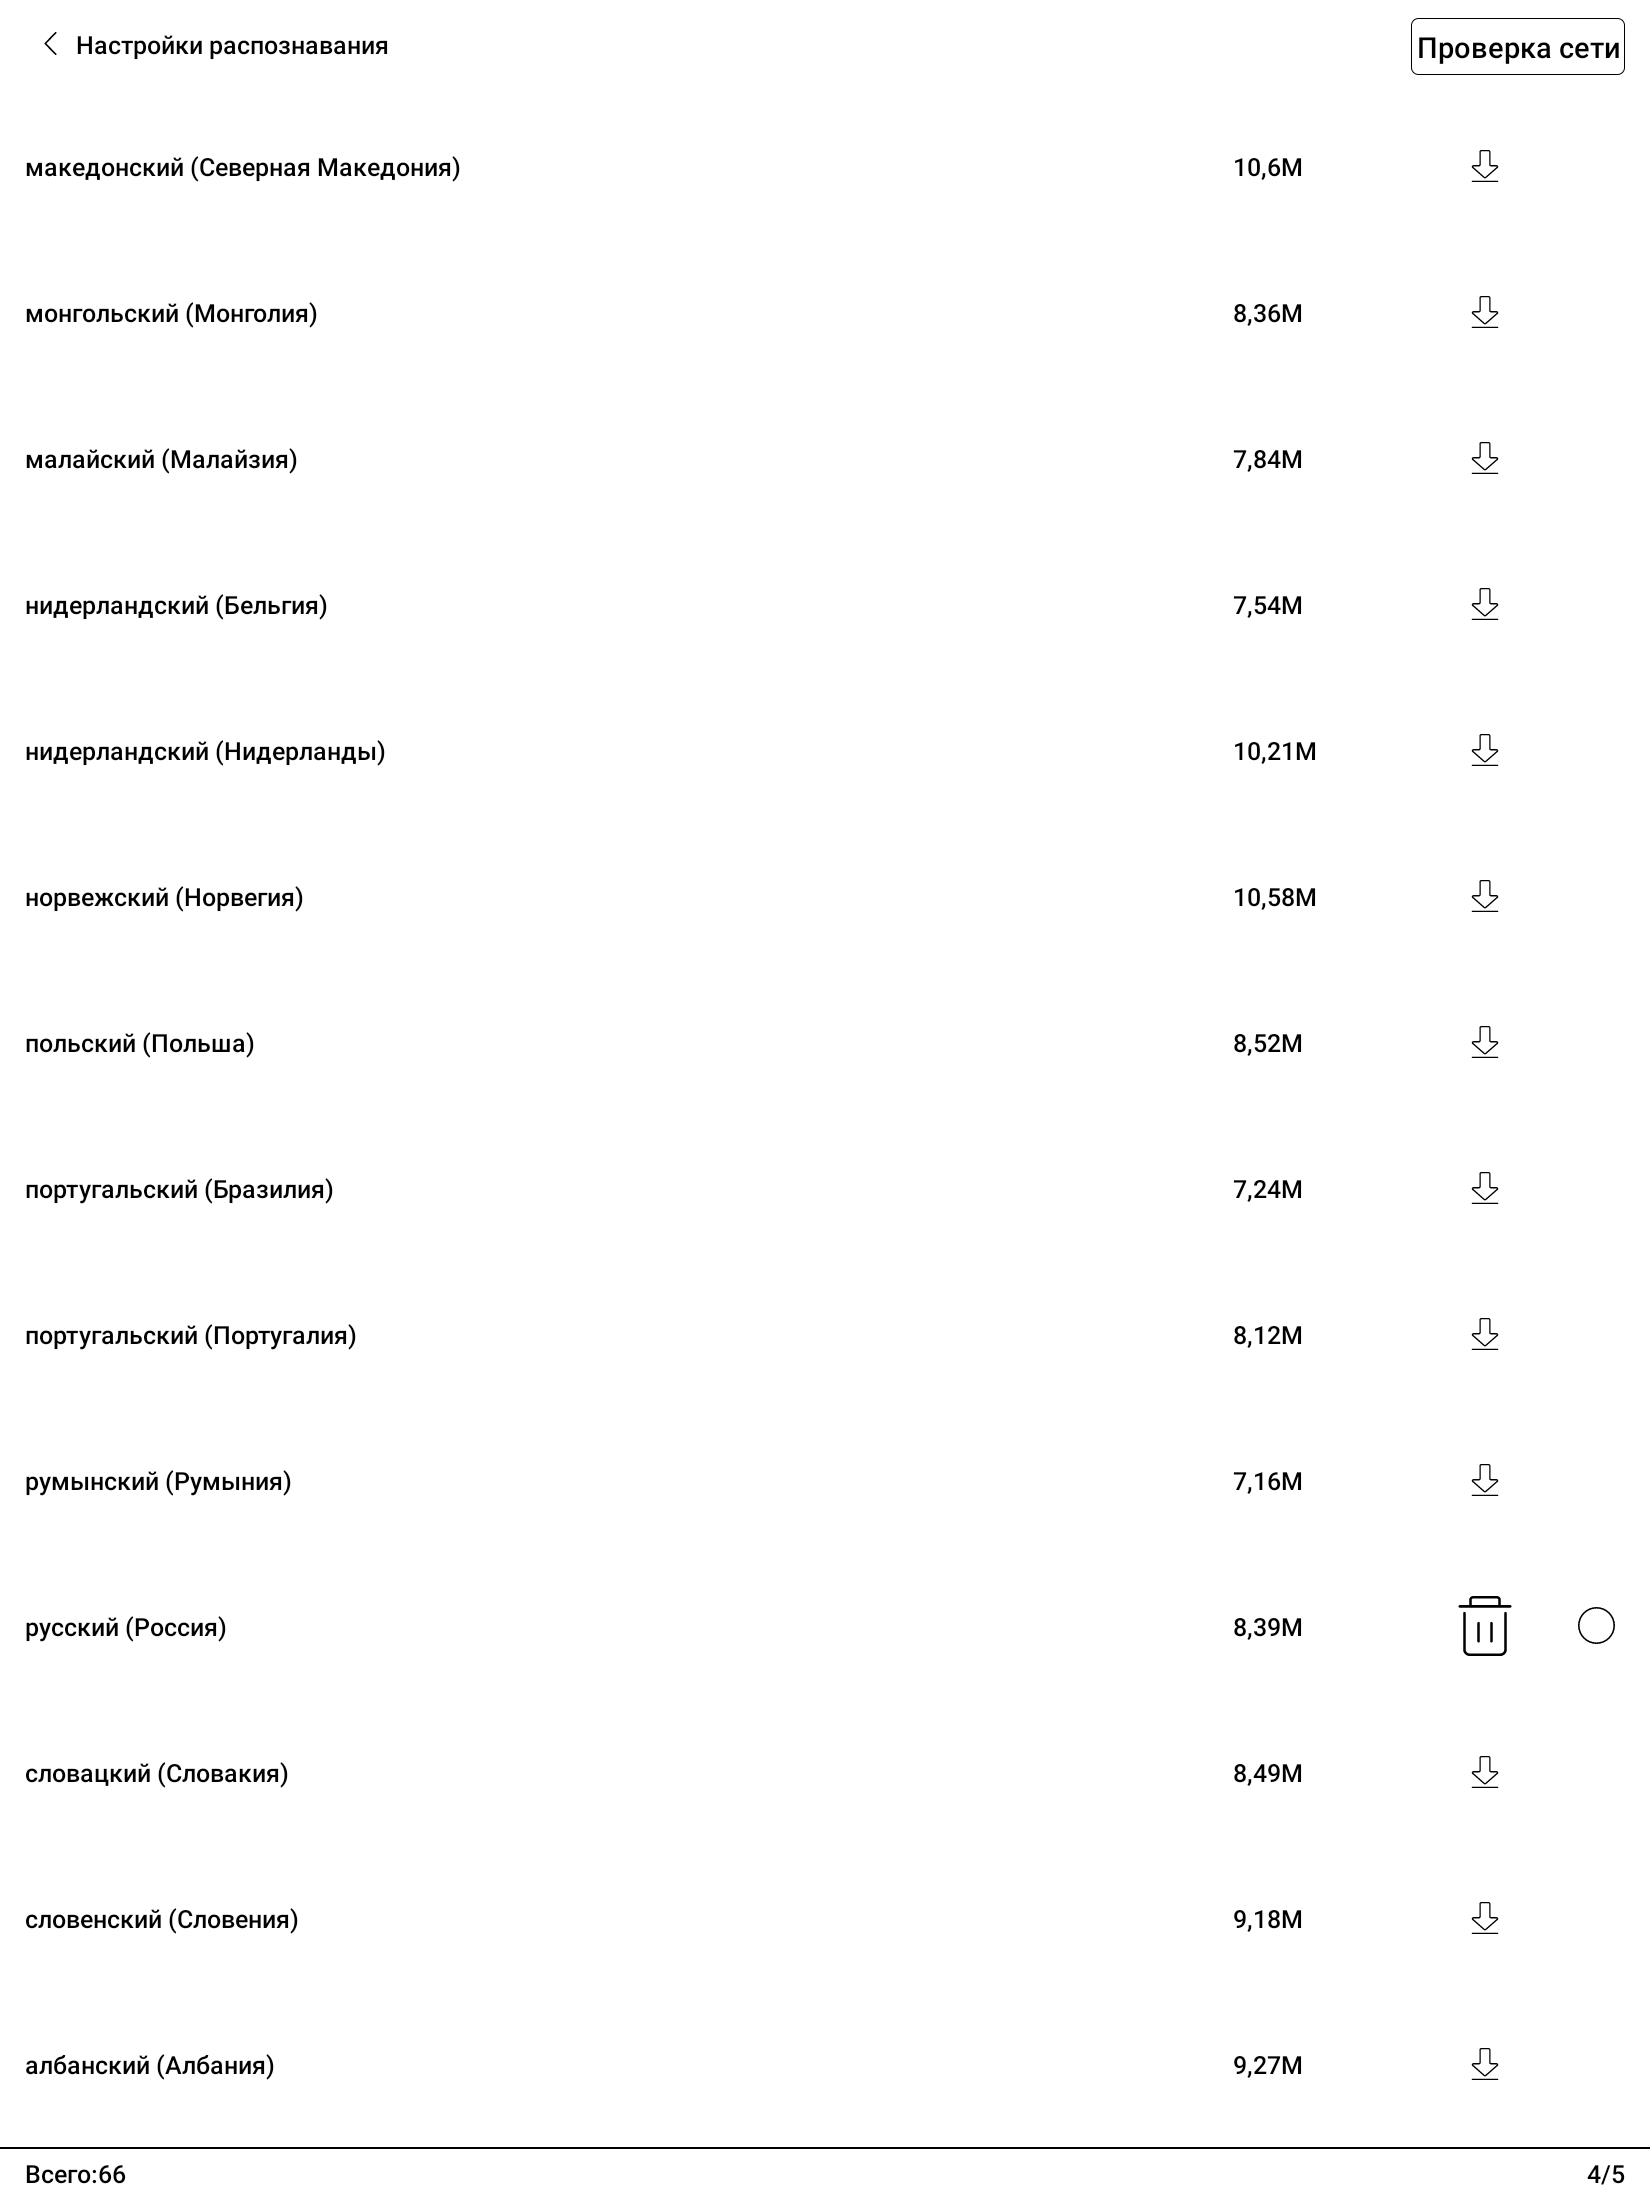Screen dimensions: 1650x2200
Task: Select the русский (Россия) list entry
Action: (x=126, y=1628)
